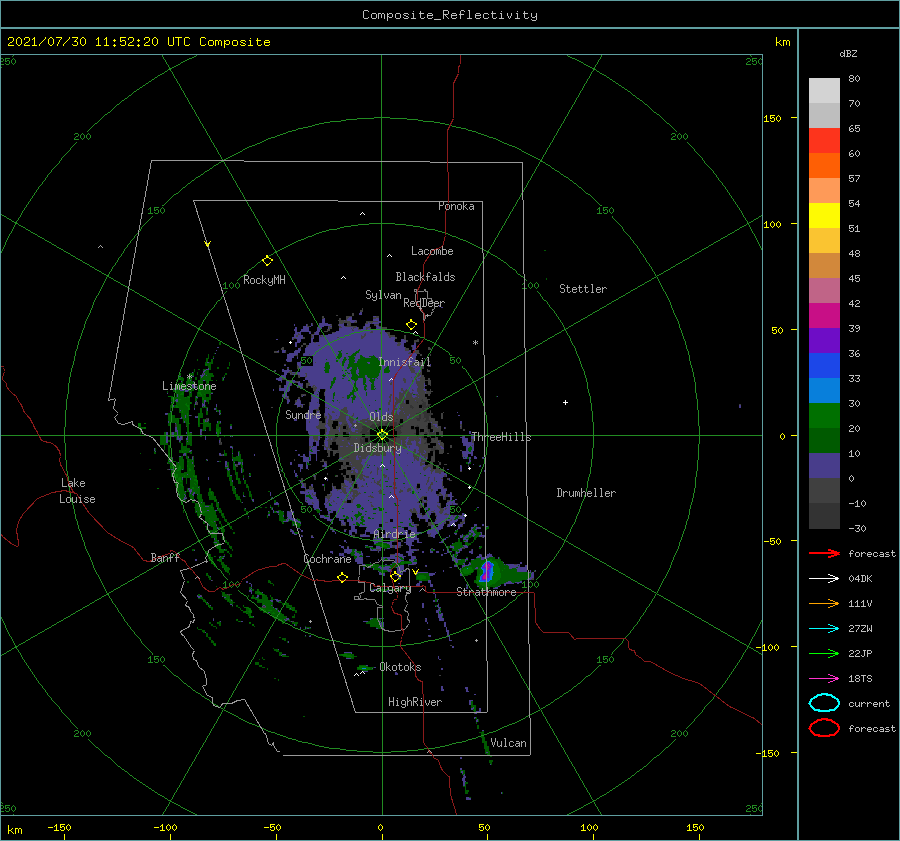Image resolution: width=900 pixels, height=841 pixels.
Task: Click the red forecast ellipse legend symbol
Action: [x=824, y=728]
